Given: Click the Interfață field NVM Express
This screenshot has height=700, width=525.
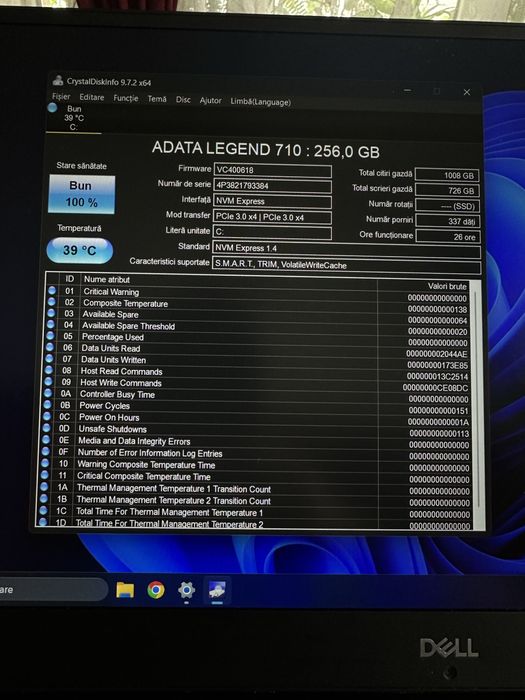Looking at the screenshot, I should coord(272,201).
